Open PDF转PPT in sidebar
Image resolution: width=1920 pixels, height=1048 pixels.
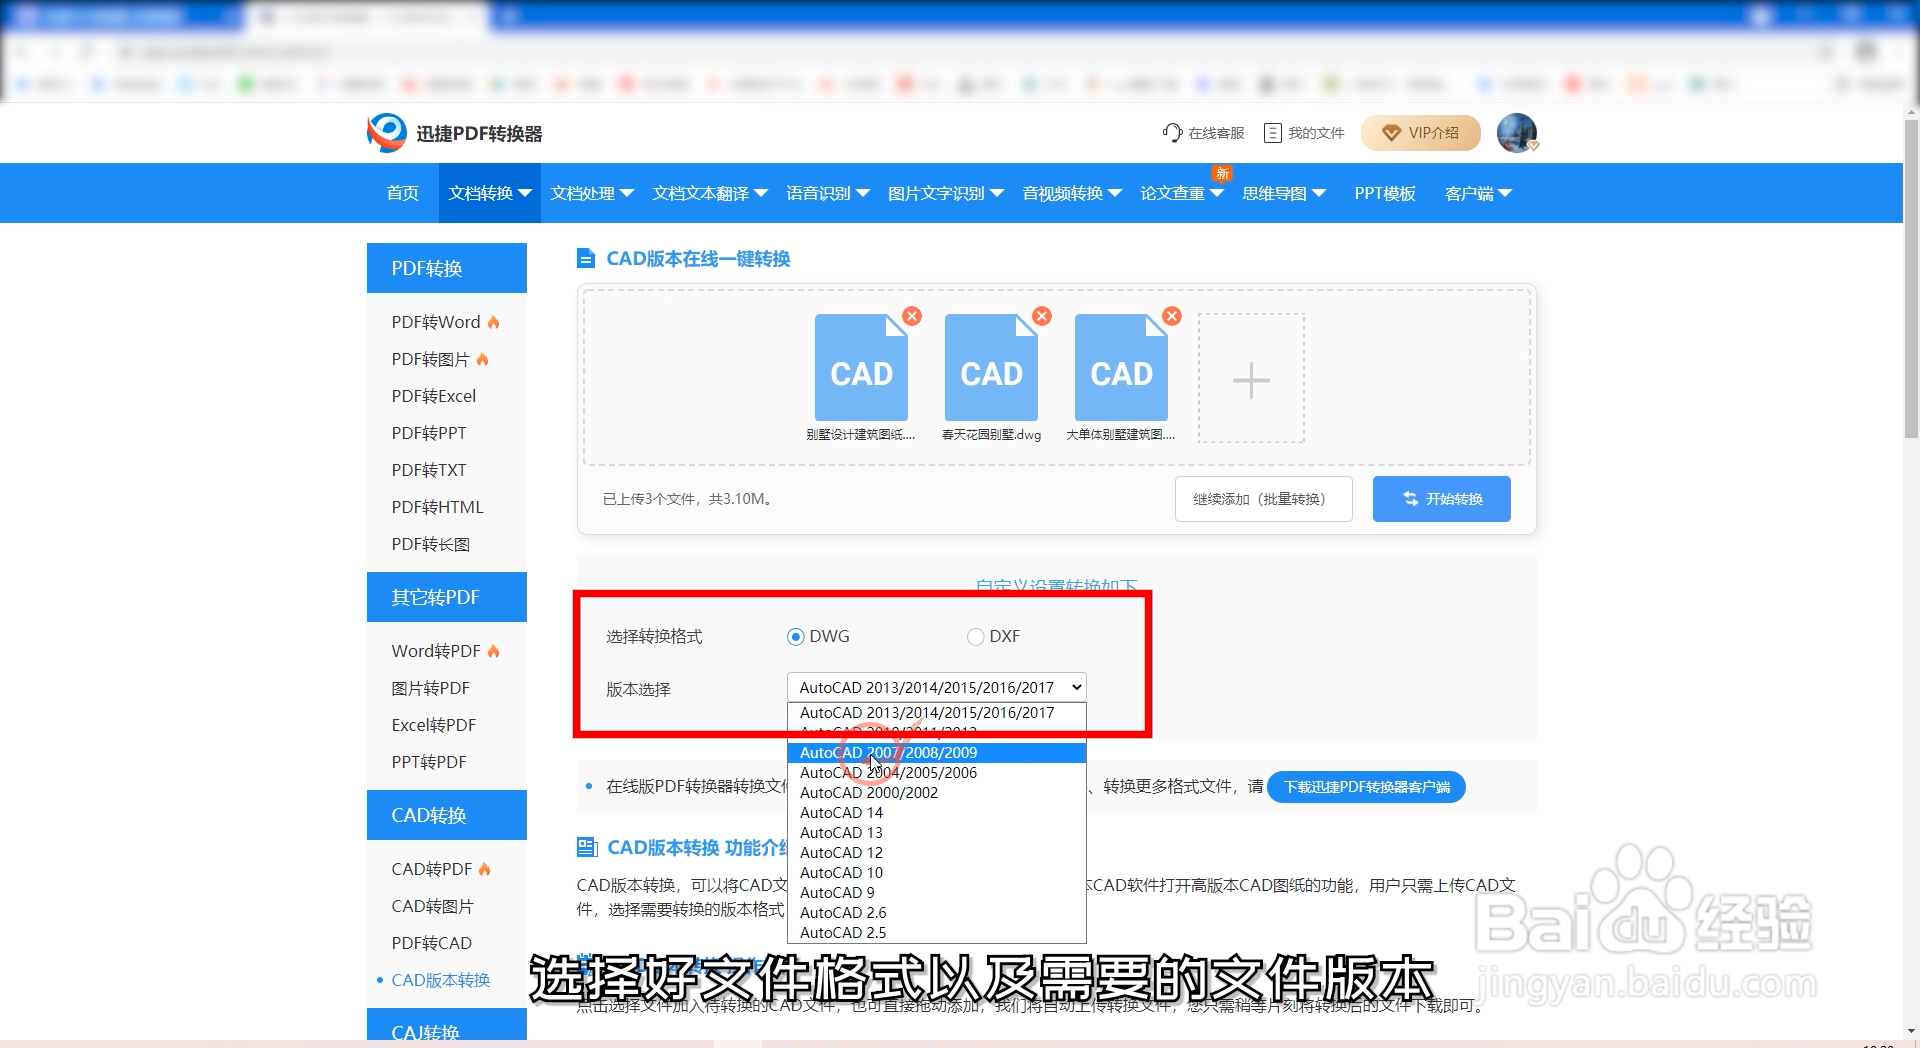click(x=429, y=433)
